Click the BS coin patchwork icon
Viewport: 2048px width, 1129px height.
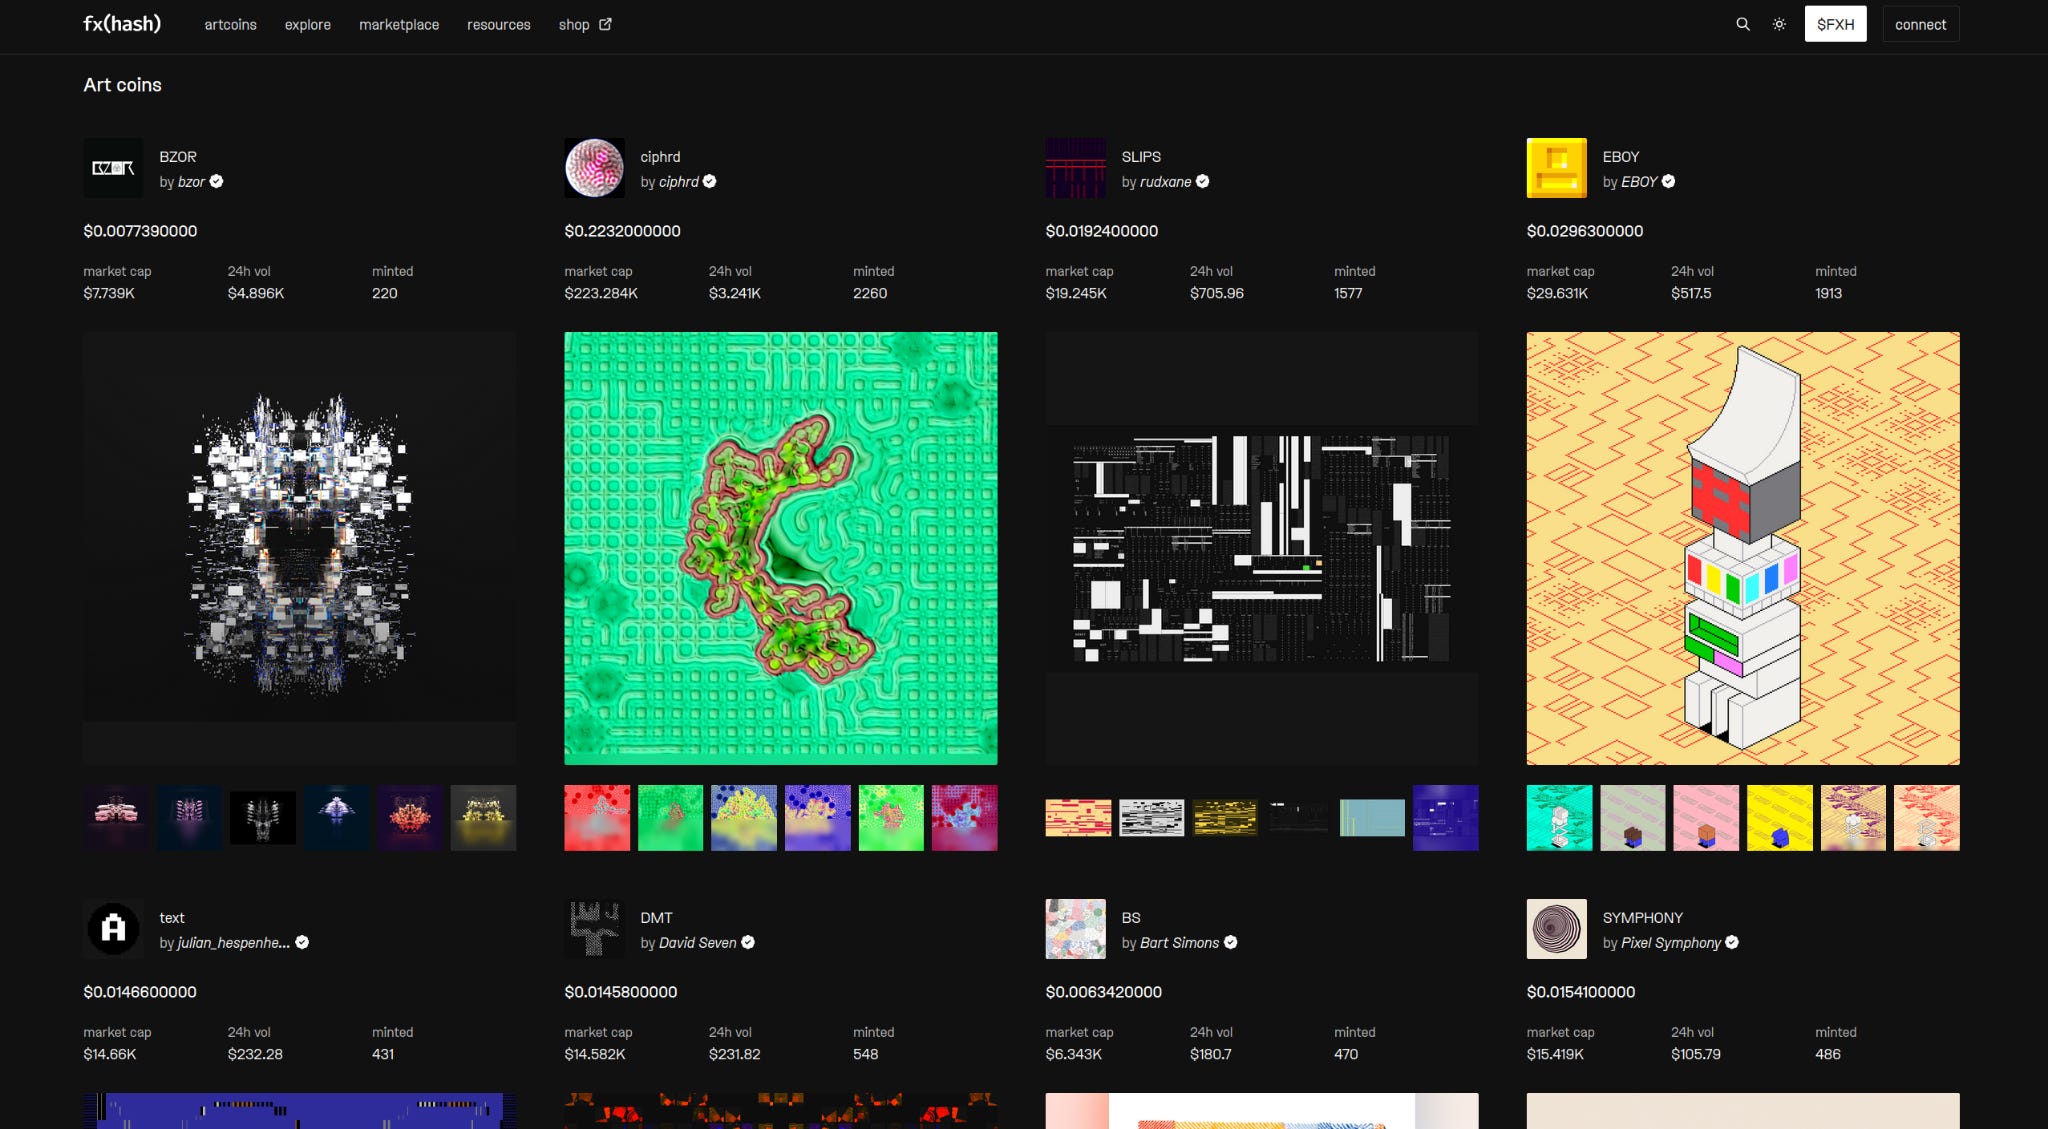click(x=1075, y=929)
